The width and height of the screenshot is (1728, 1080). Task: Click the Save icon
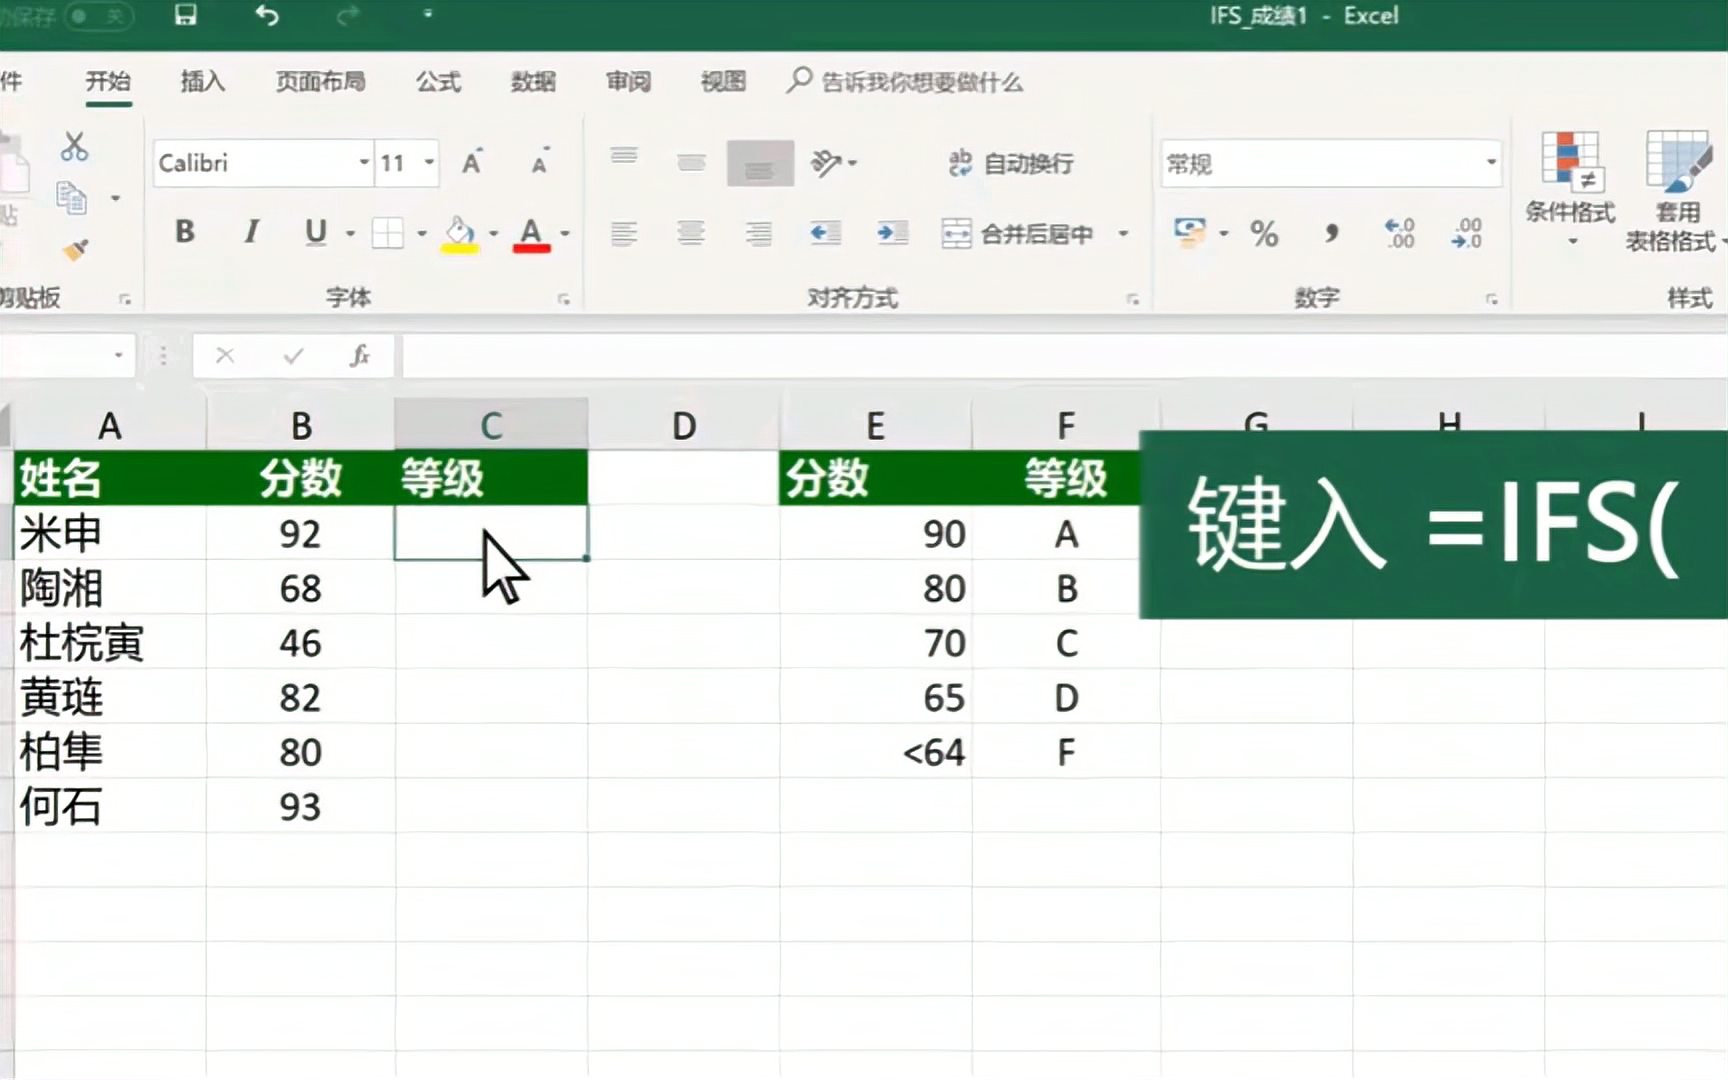point(184,16)
